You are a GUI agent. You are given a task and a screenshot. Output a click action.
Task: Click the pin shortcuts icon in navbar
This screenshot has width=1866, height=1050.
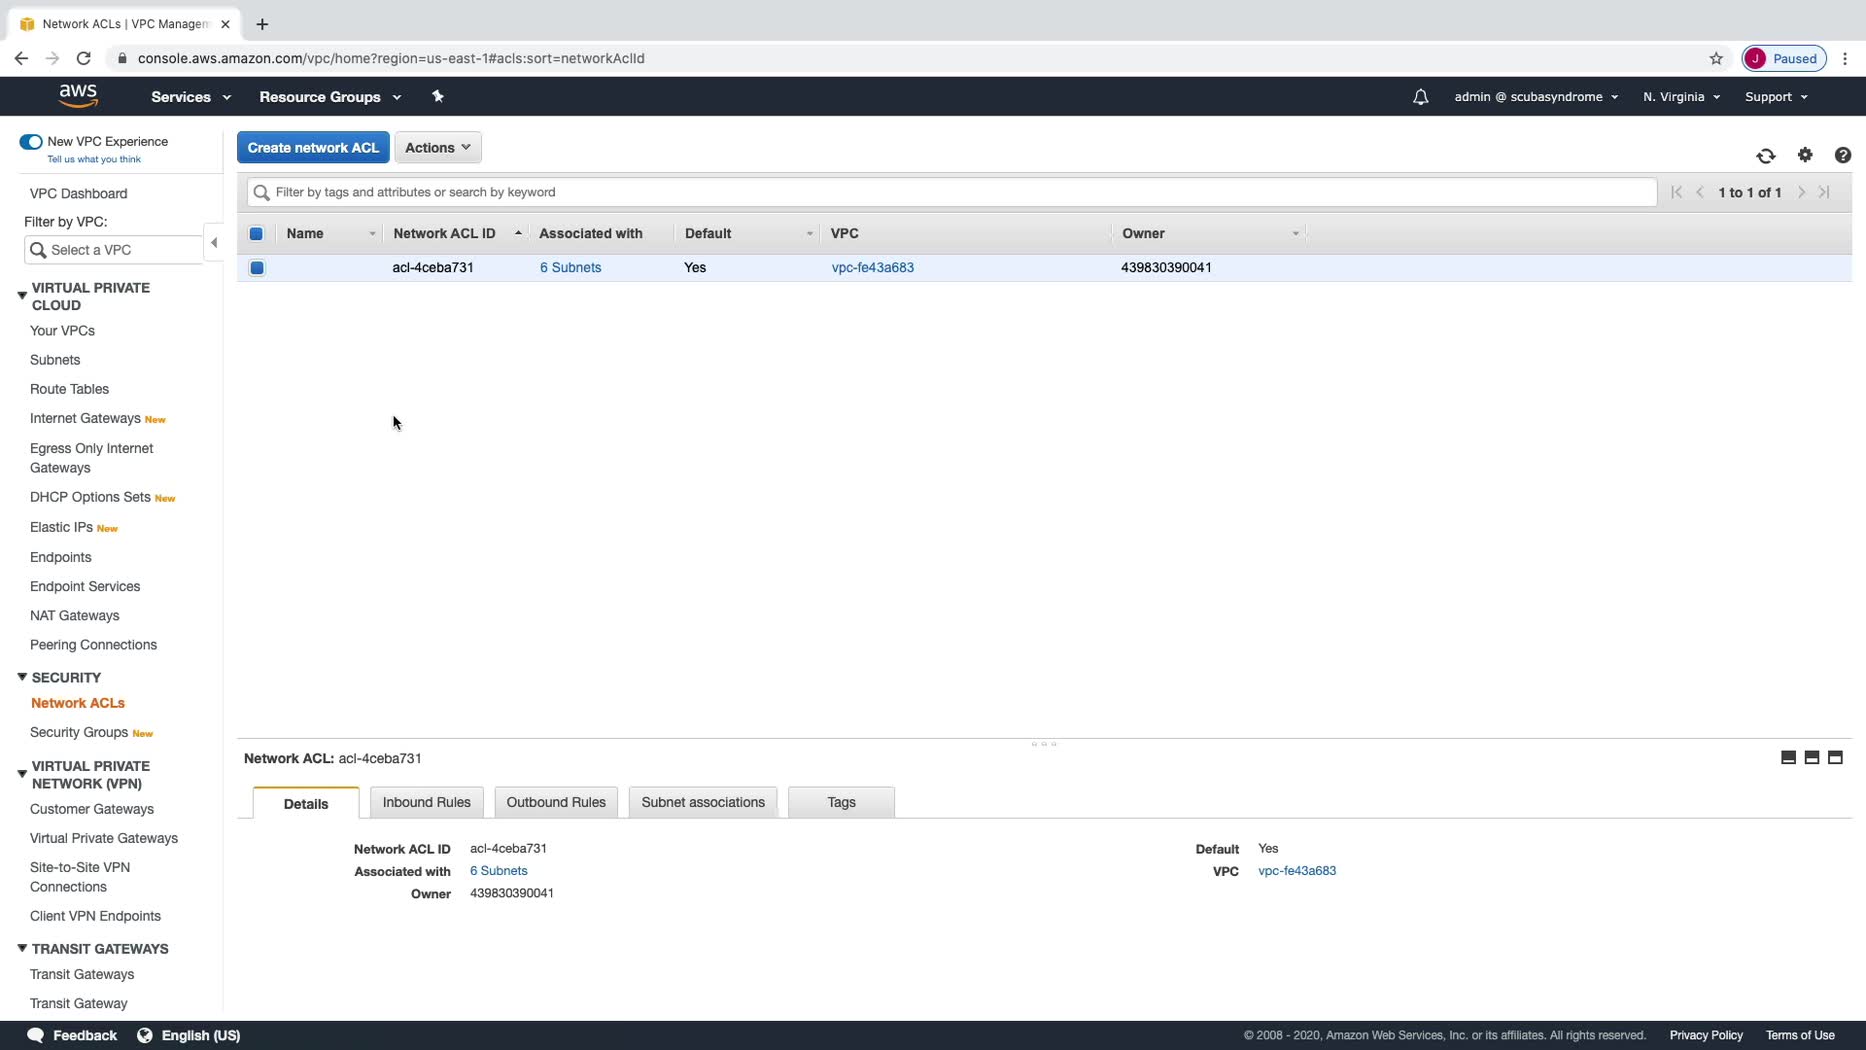(x=437, y=96)
